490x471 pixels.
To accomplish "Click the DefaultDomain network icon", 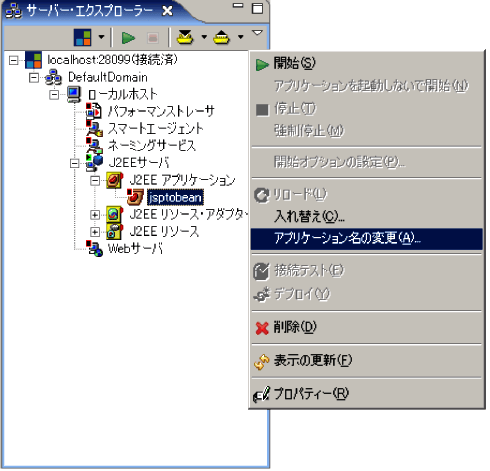I will 54,77.
